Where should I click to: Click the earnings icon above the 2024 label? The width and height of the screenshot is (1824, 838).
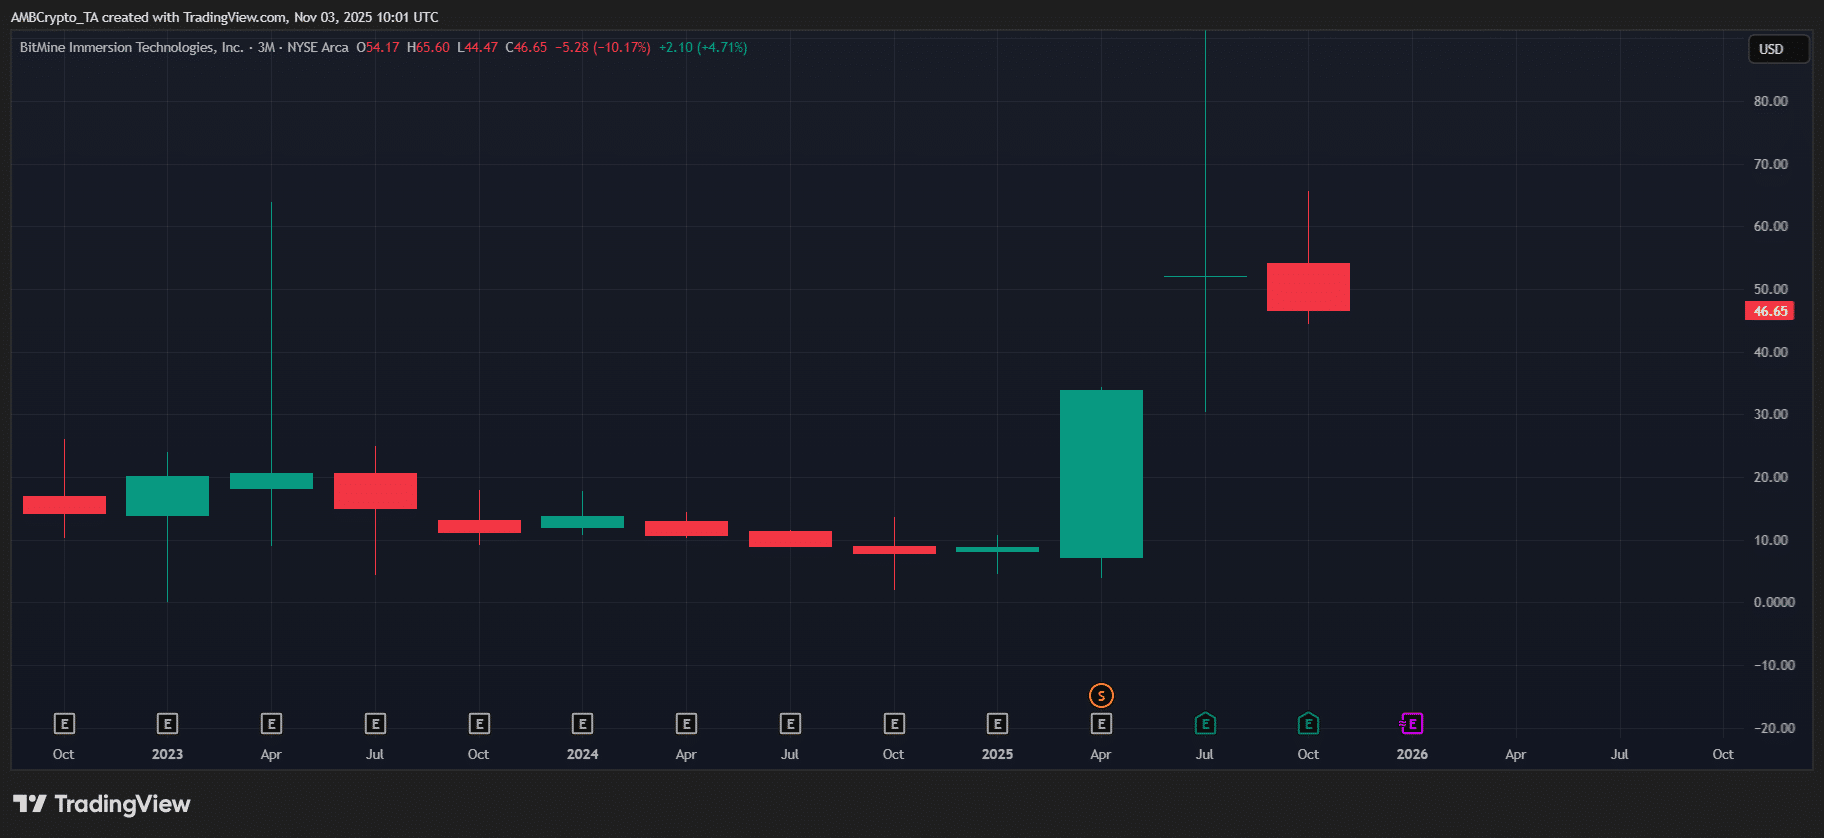[582, 723]
